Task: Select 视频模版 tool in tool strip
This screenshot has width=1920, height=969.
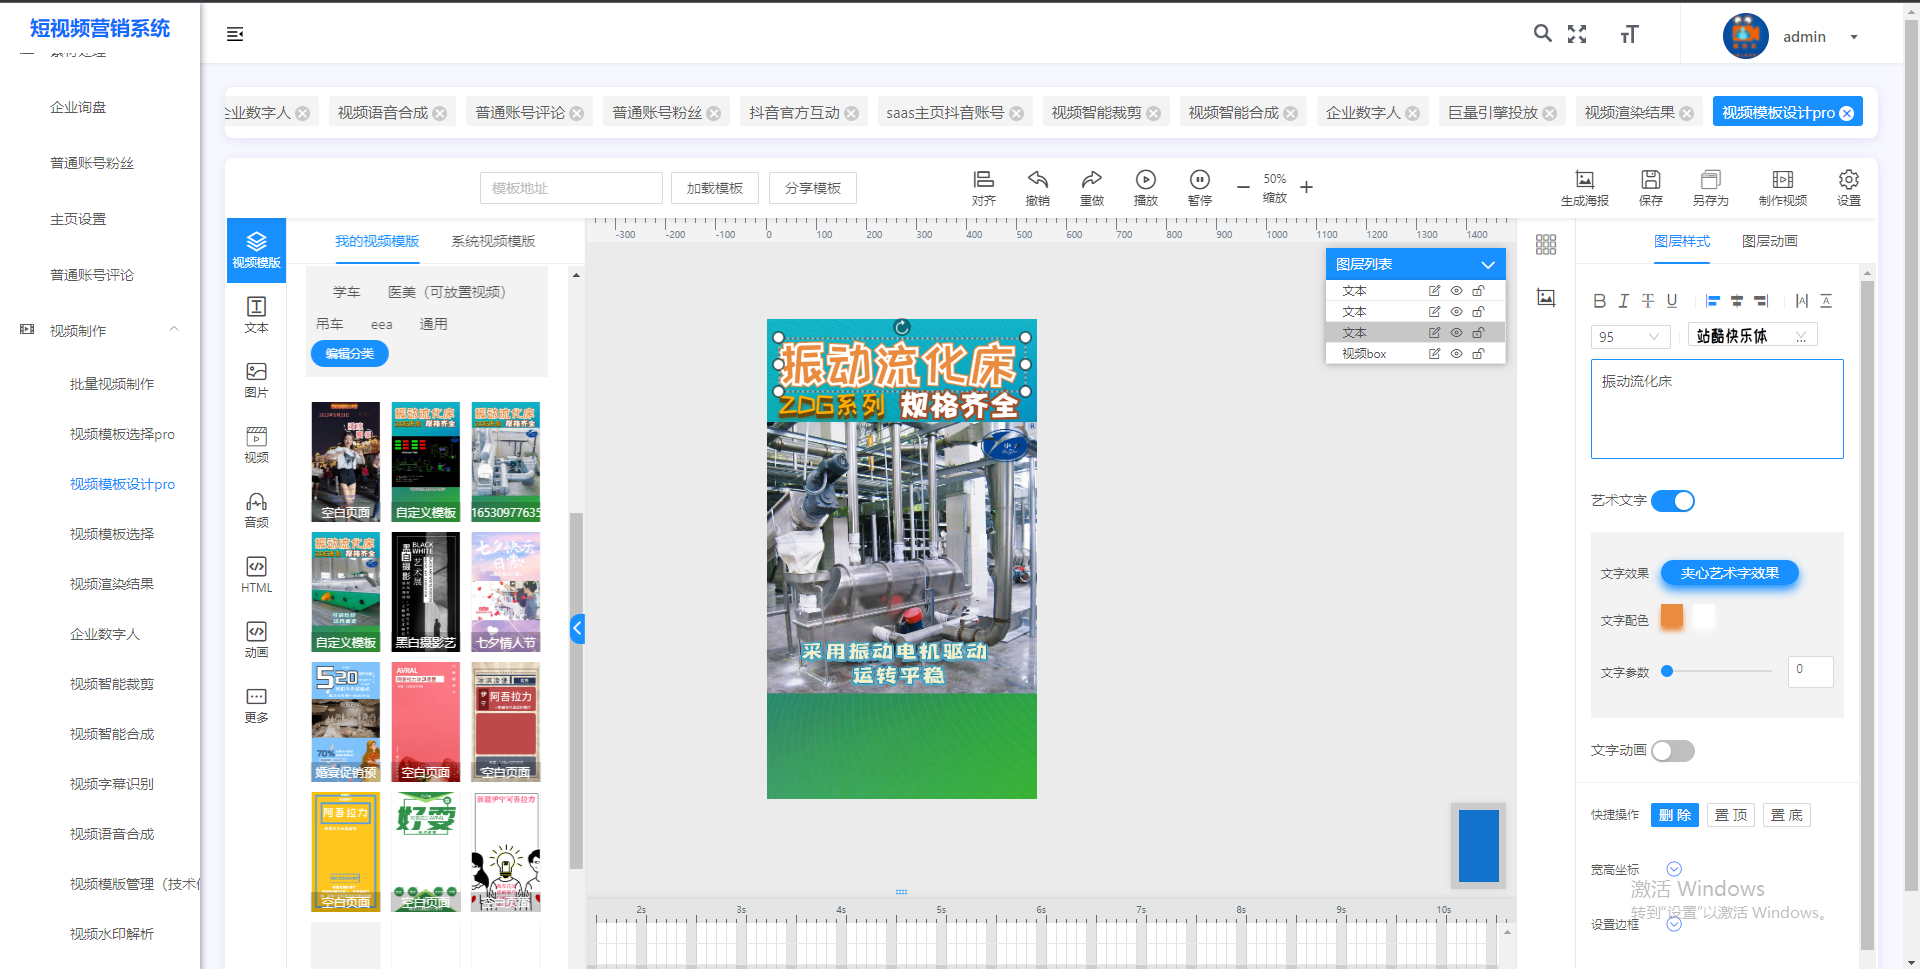Action: (256, 249)
